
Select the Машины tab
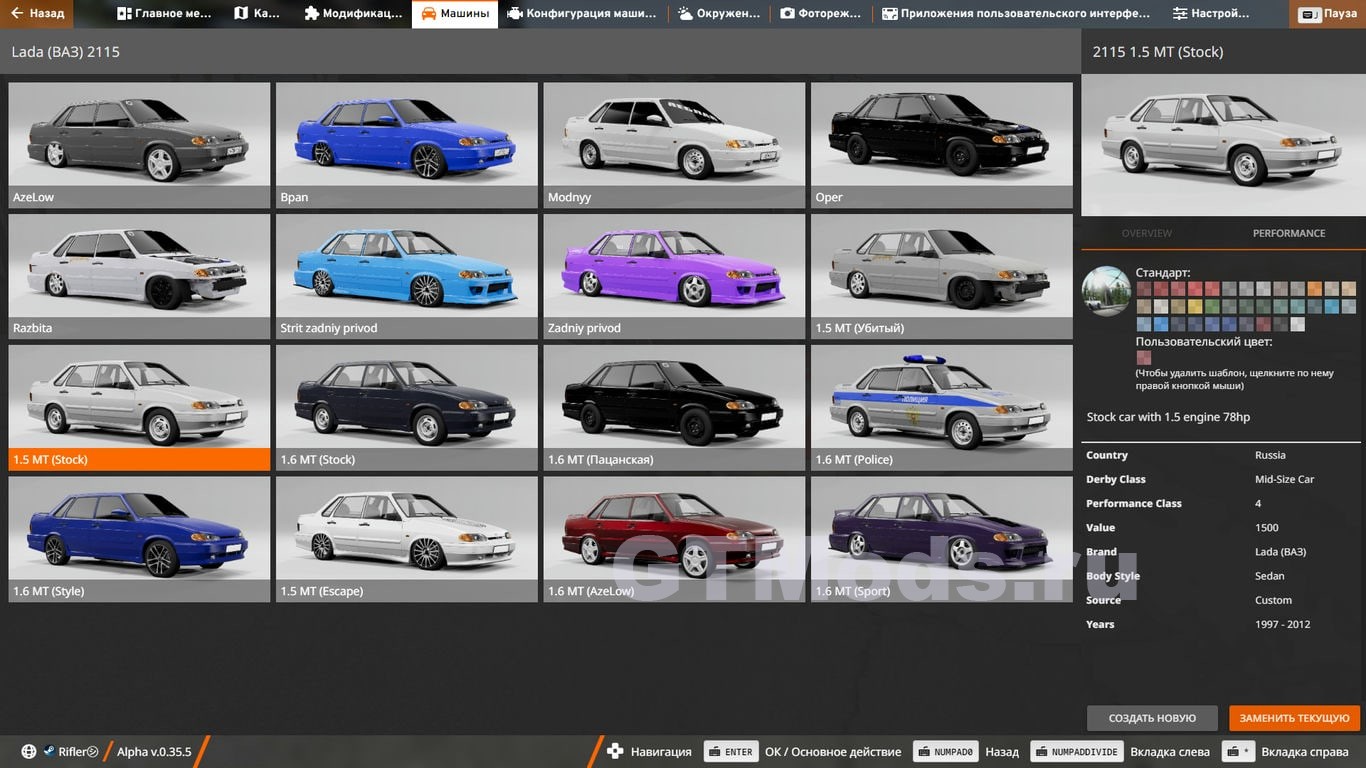(x=455, y=14)
